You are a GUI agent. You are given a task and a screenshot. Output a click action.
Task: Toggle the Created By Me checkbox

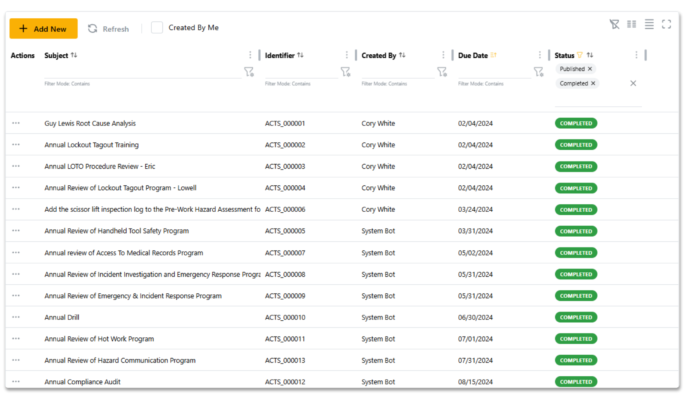157,27
